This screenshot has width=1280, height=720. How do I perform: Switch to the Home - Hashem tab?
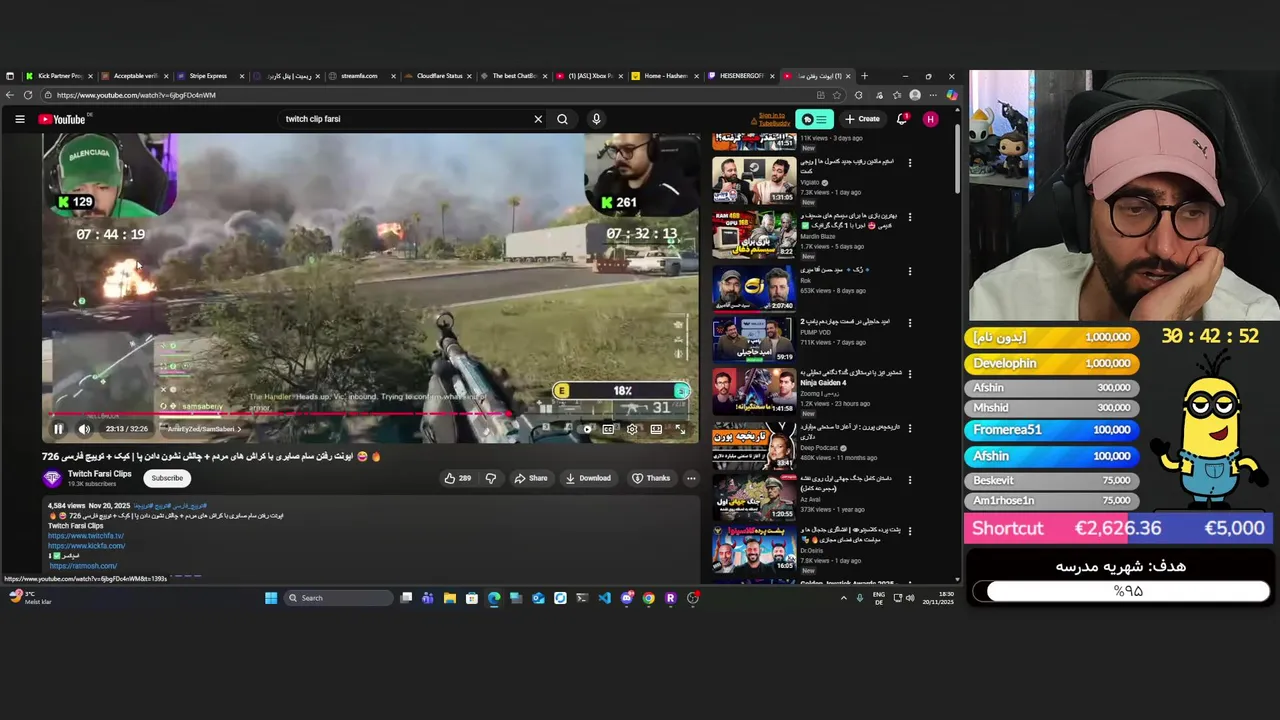pos(664,76)
